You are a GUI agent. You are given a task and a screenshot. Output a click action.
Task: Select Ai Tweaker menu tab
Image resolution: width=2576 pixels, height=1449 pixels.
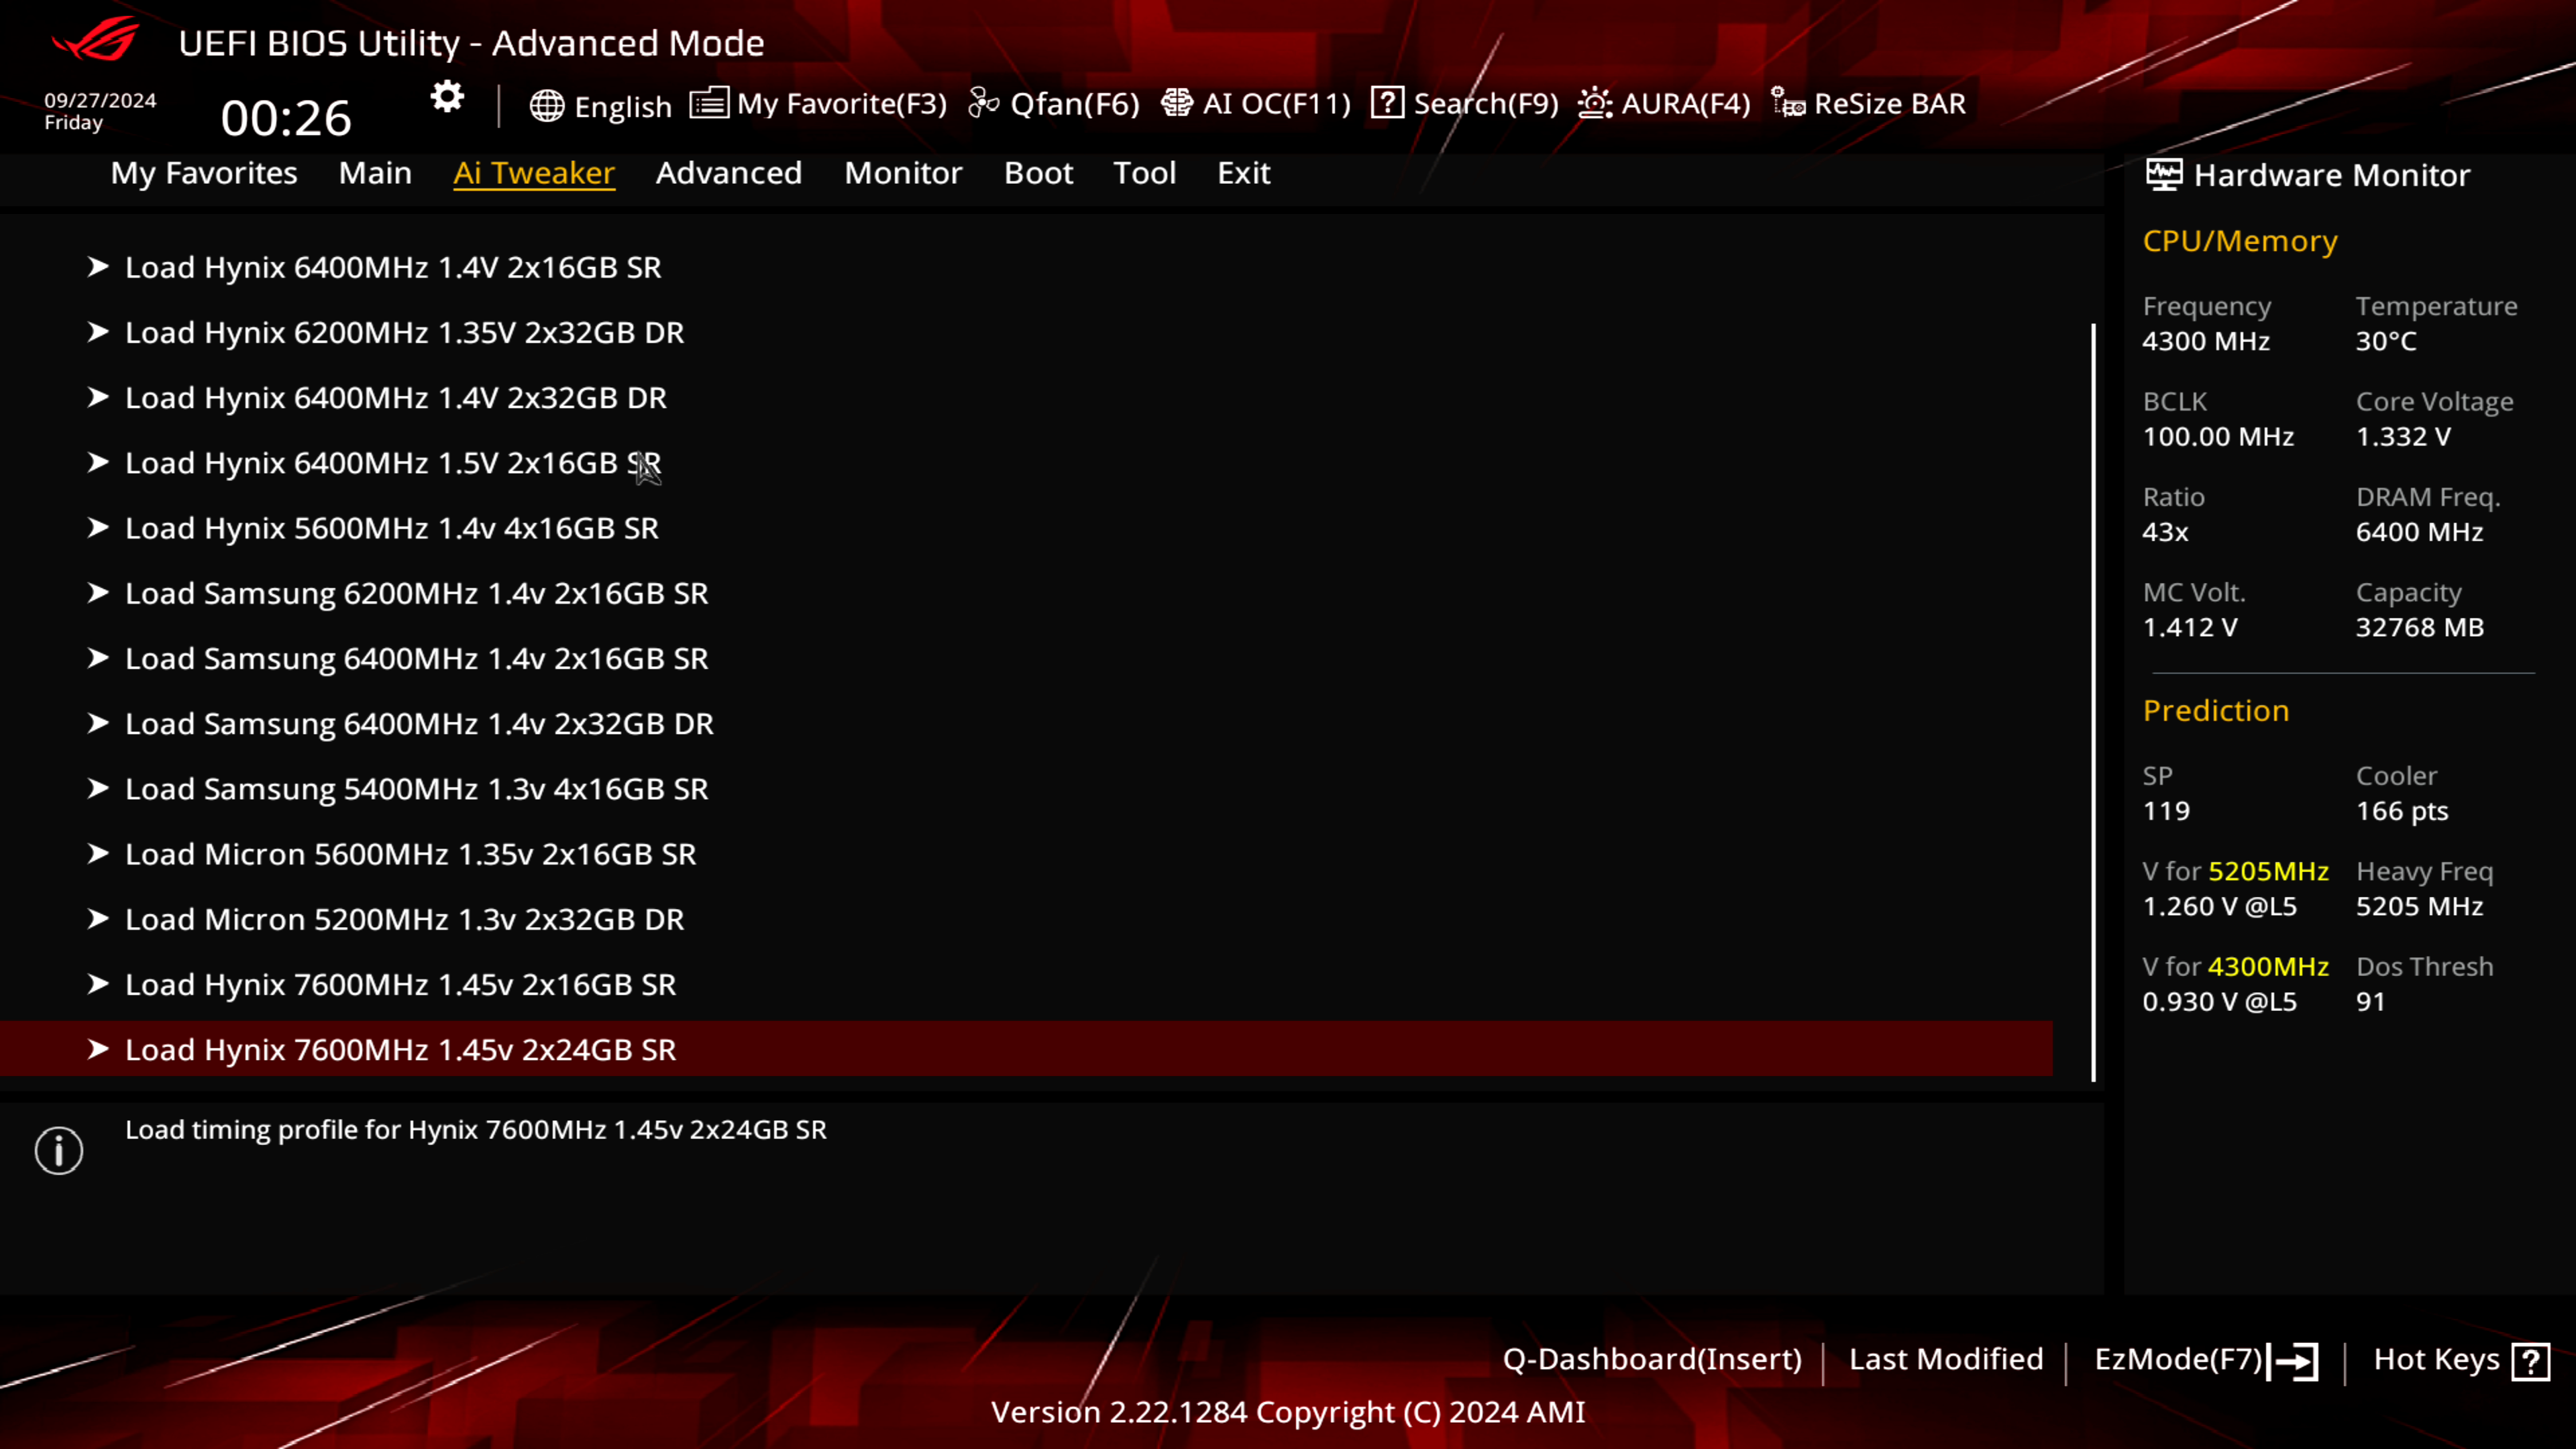click(533, 172)
